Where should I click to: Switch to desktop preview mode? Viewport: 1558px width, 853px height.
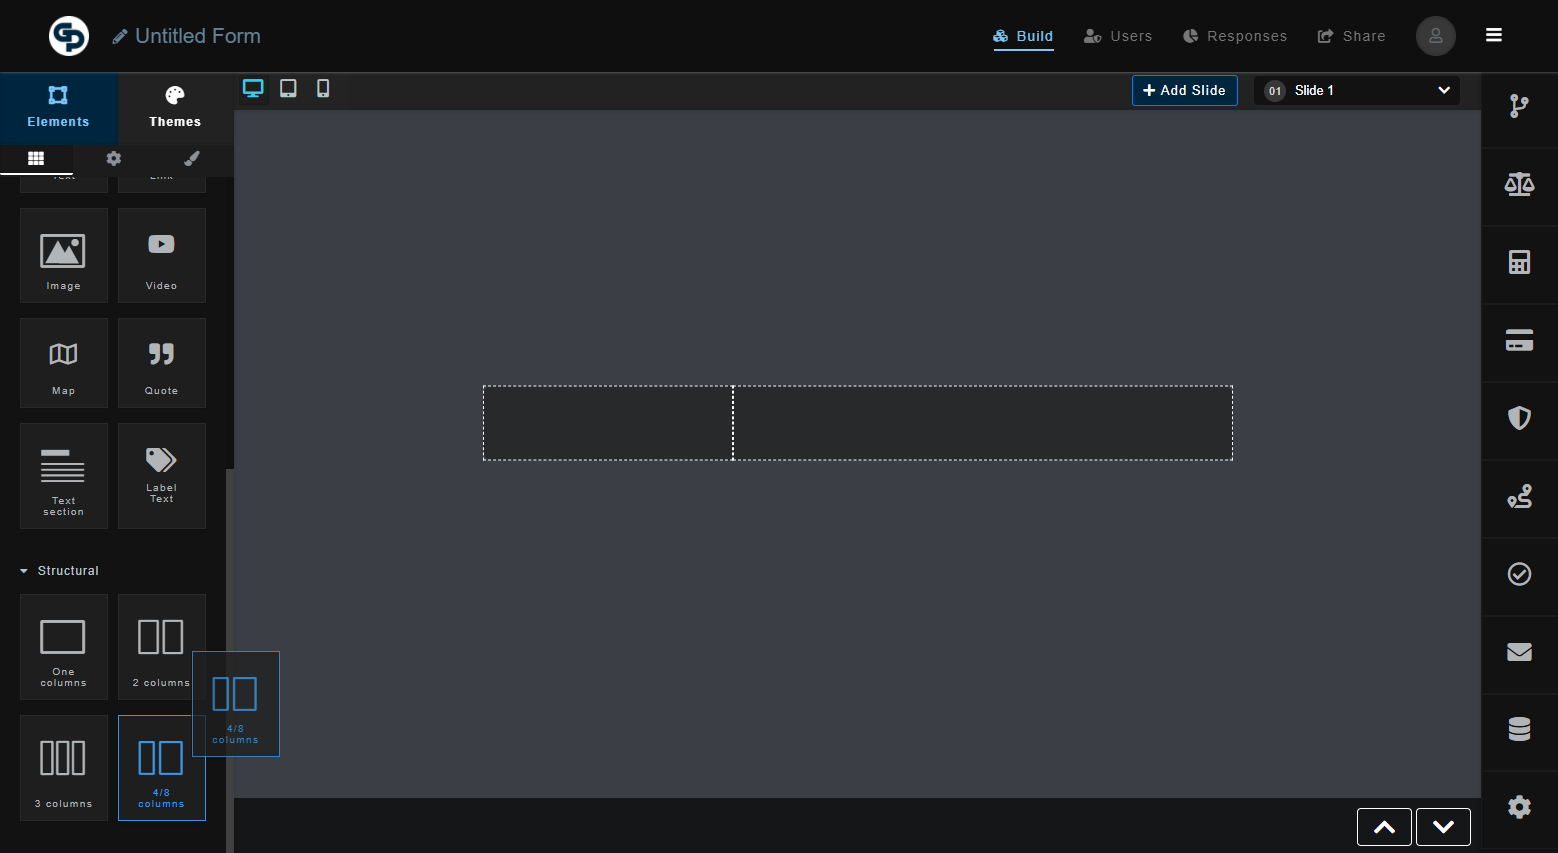coord(253,89)
